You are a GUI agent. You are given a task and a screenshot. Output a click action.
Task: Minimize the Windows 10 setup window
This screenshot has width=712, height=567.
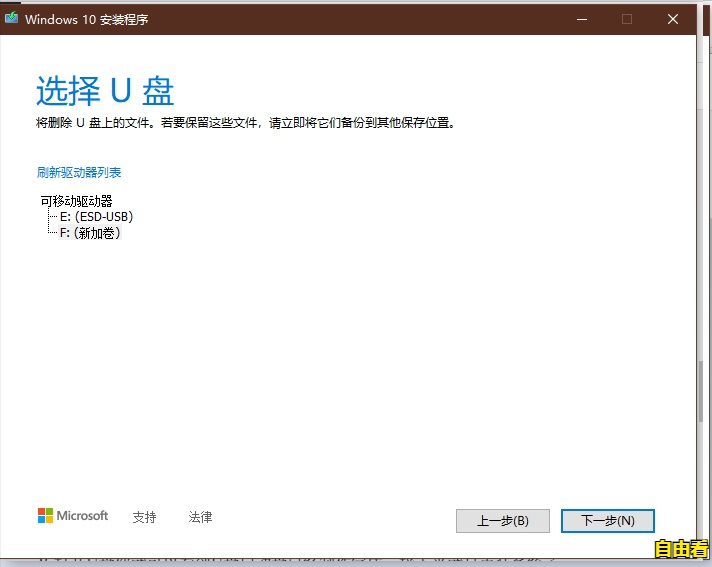pyautogui.click(x=582, y=19)
